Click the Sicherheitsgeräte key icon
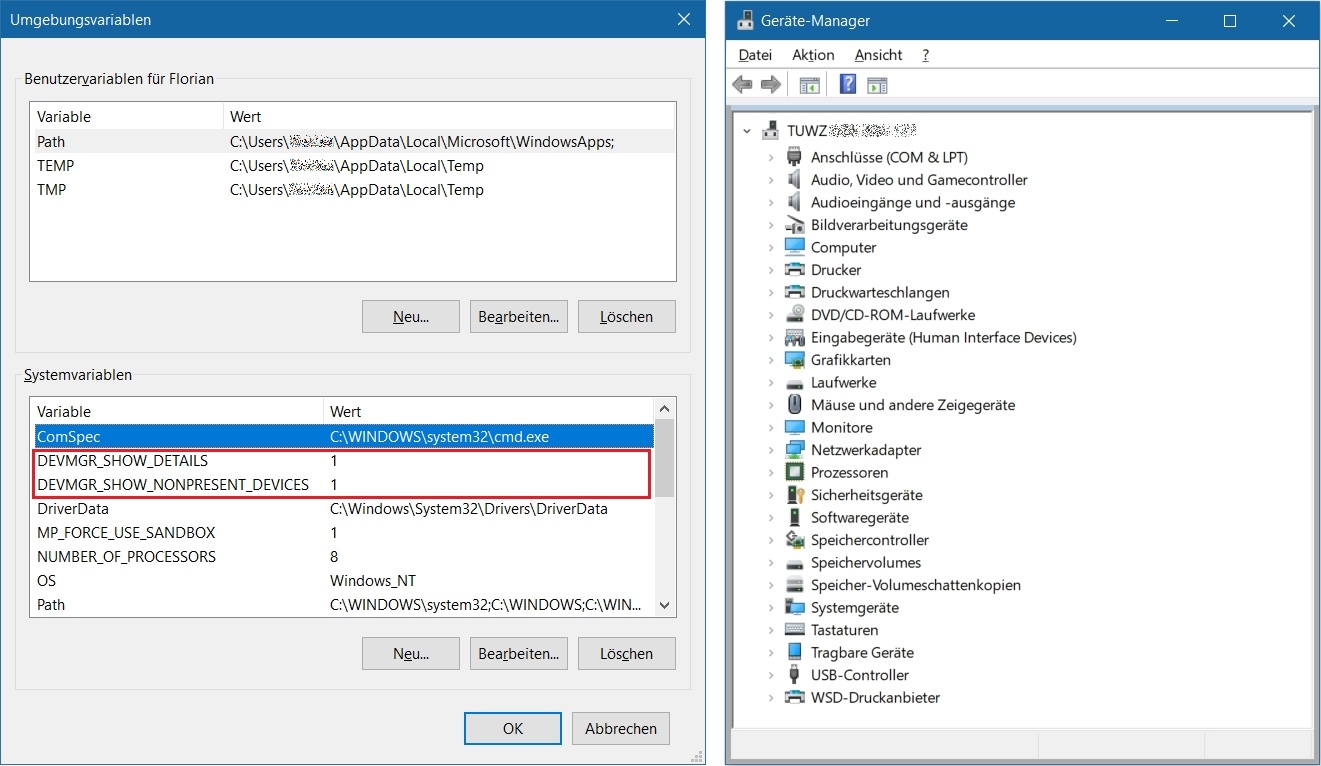This screenshot has height=766, width=1321. [795, 495]
